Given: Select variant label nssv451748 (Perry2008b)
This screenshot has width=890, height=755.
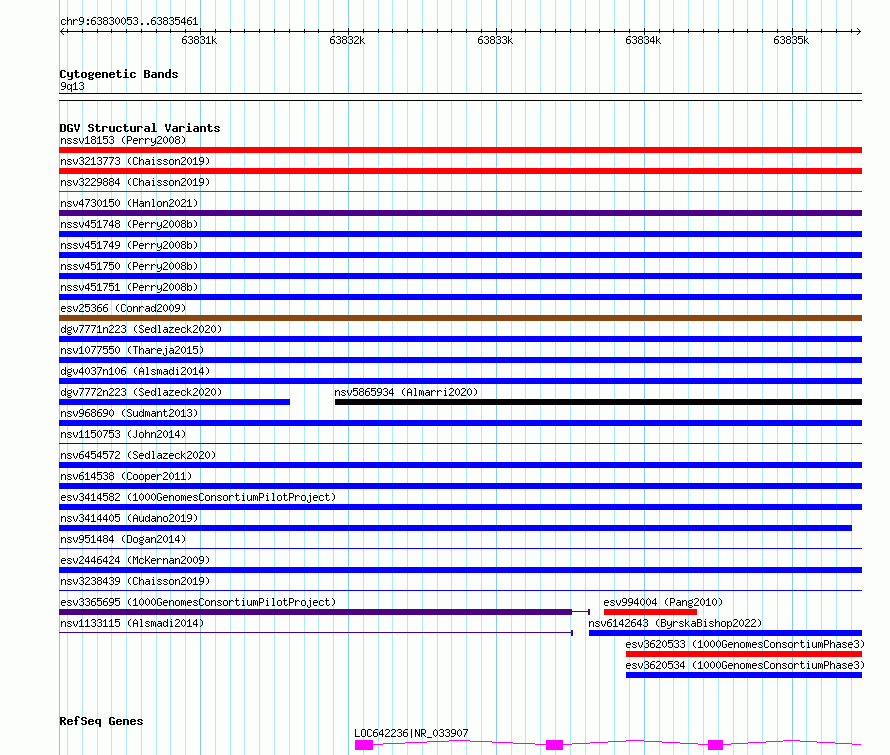Looking at the screenshot, I should [129, 224].
